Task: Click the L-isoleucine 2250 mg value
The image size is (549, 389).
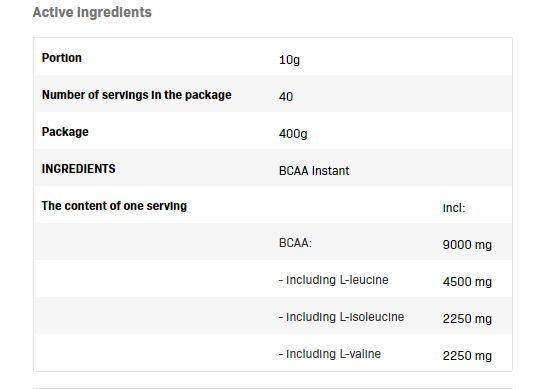Action: 467,319
